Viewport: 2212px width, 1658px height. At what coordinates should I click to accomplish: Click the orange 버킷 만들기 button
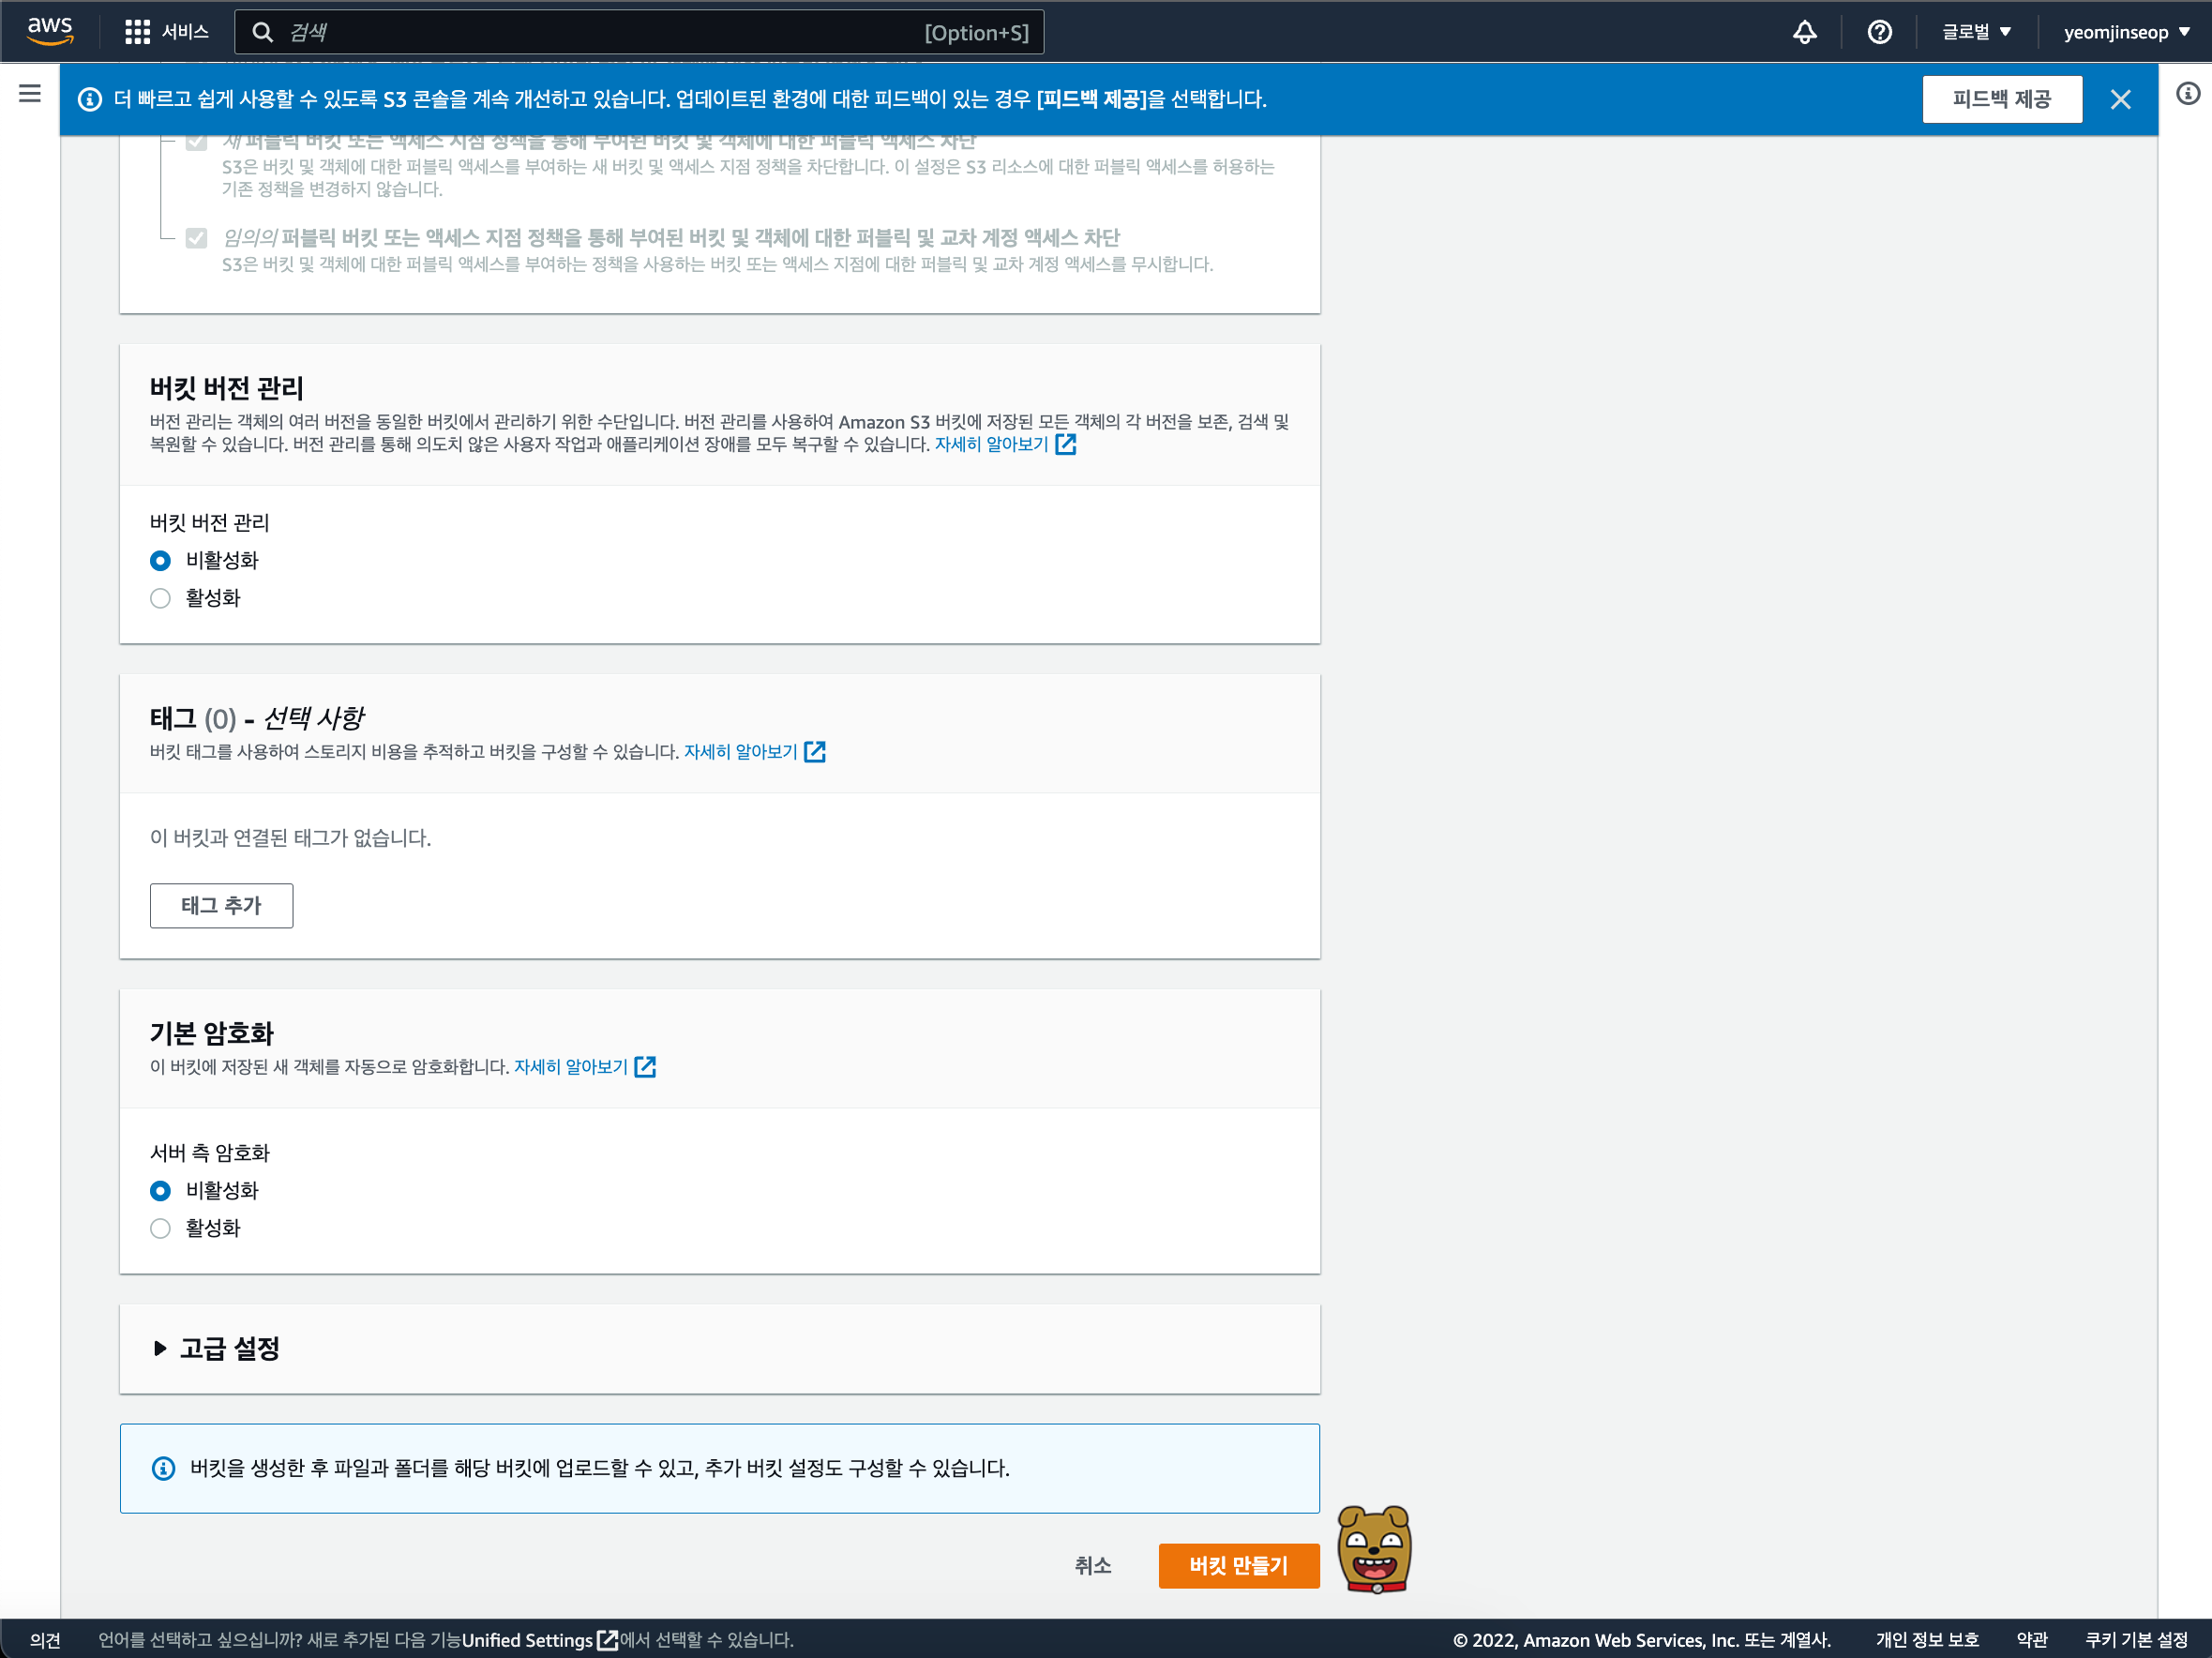pos(1238,1565)
